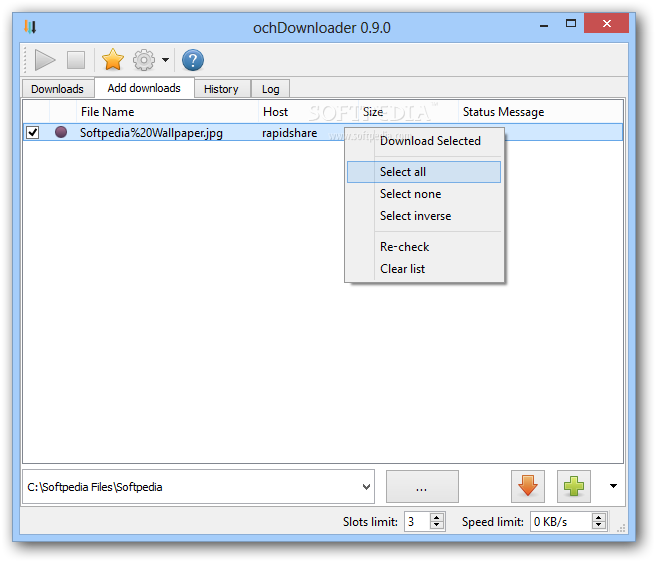Viewport: 656px width, 562px height.
Task: Click the rapidshare host cell
Action: pos(290,133)
